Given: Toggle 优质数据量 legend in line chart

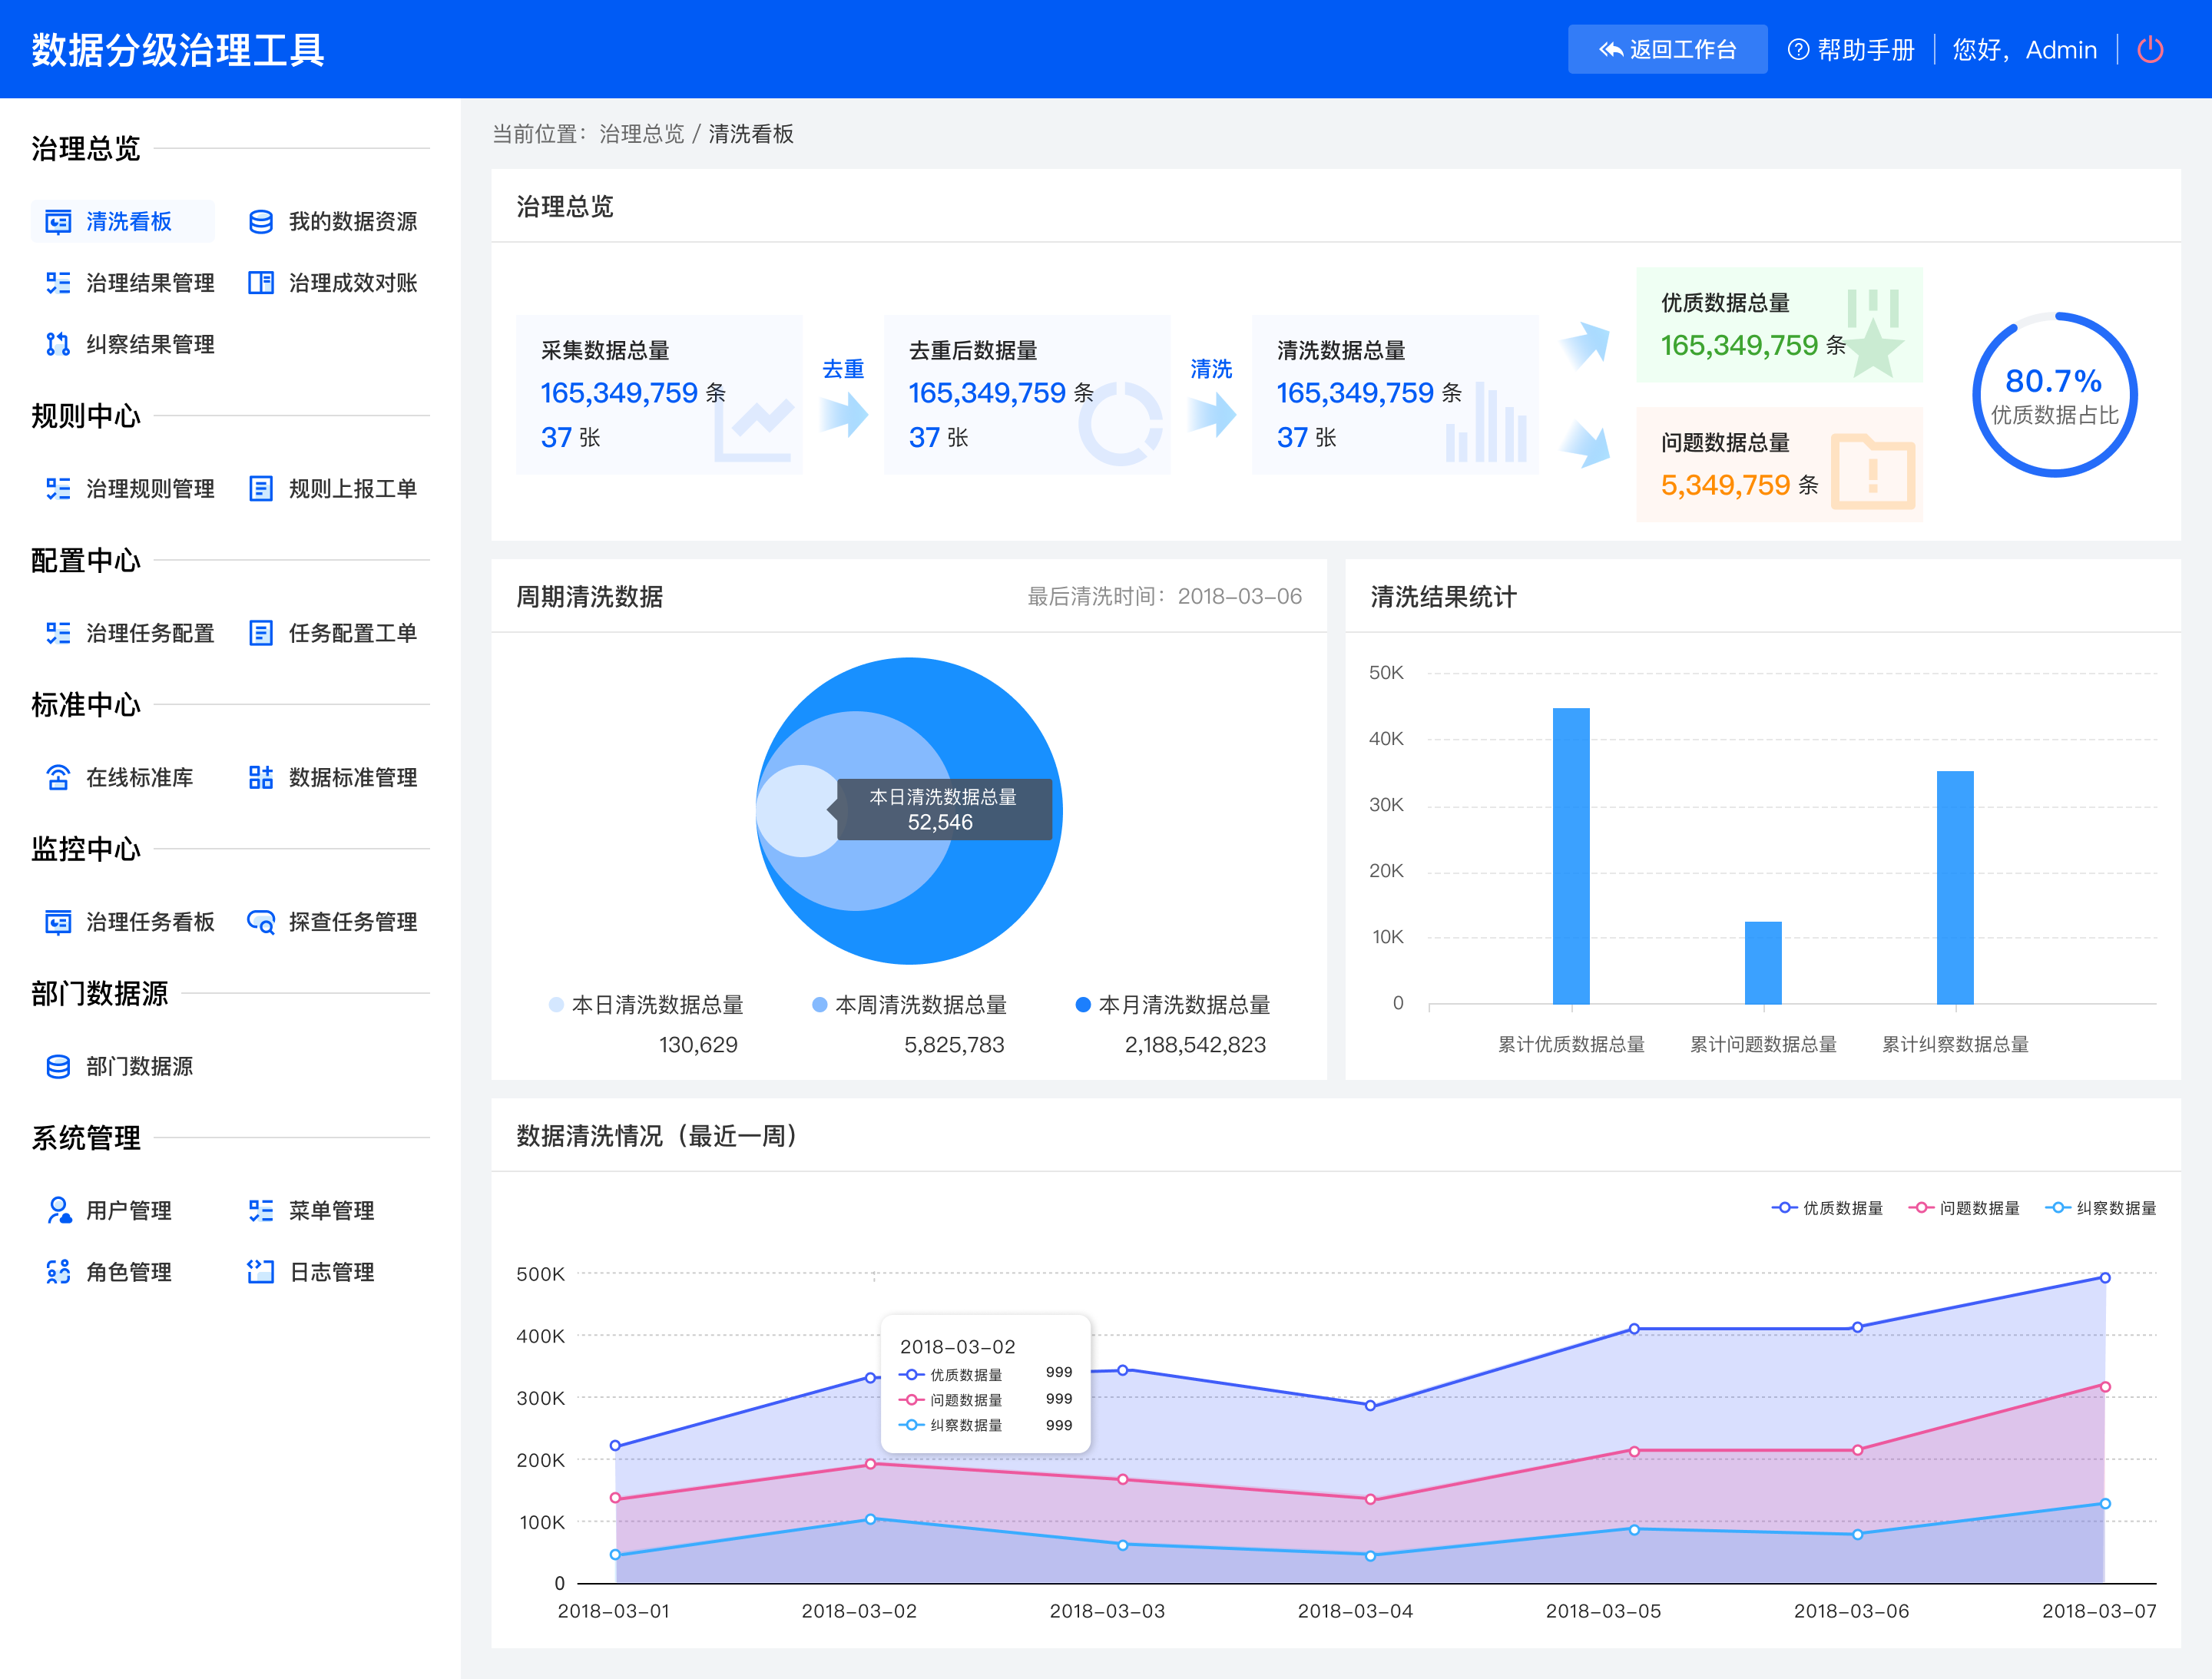Looking at the screenshot, I should pos(1827,1208).
